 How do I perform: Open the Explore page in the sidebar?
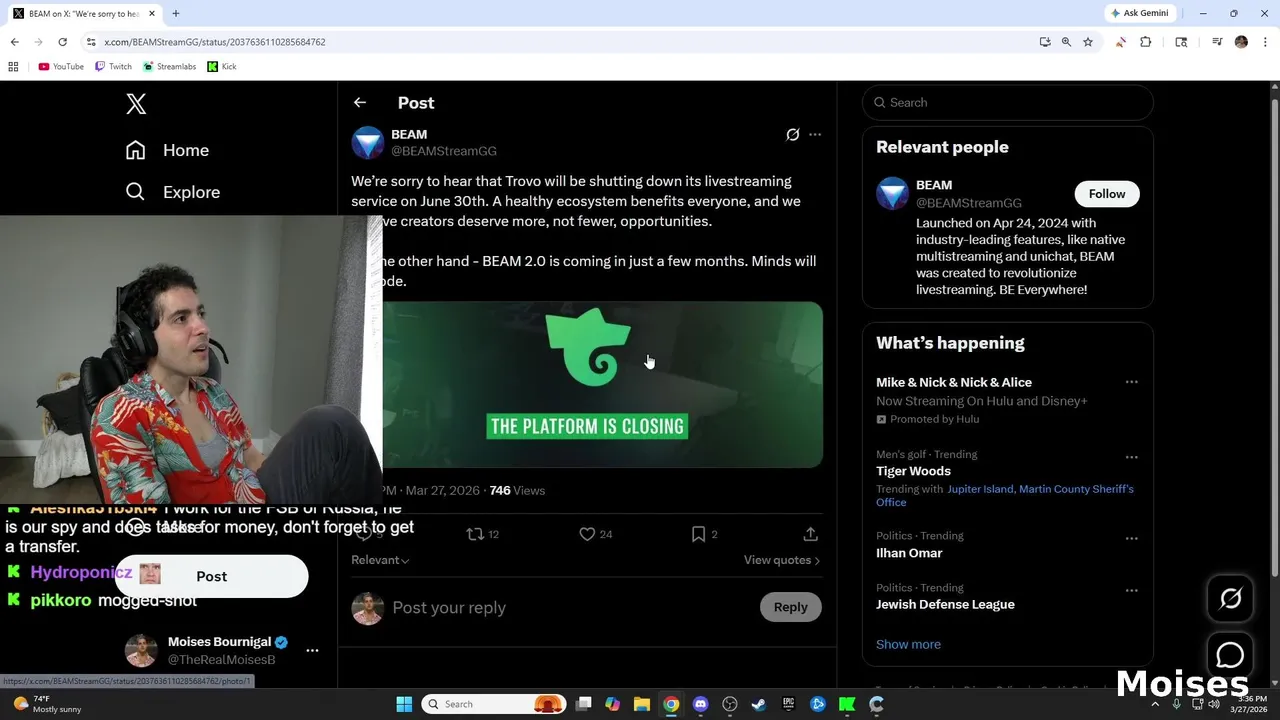[x=172, y=192]
